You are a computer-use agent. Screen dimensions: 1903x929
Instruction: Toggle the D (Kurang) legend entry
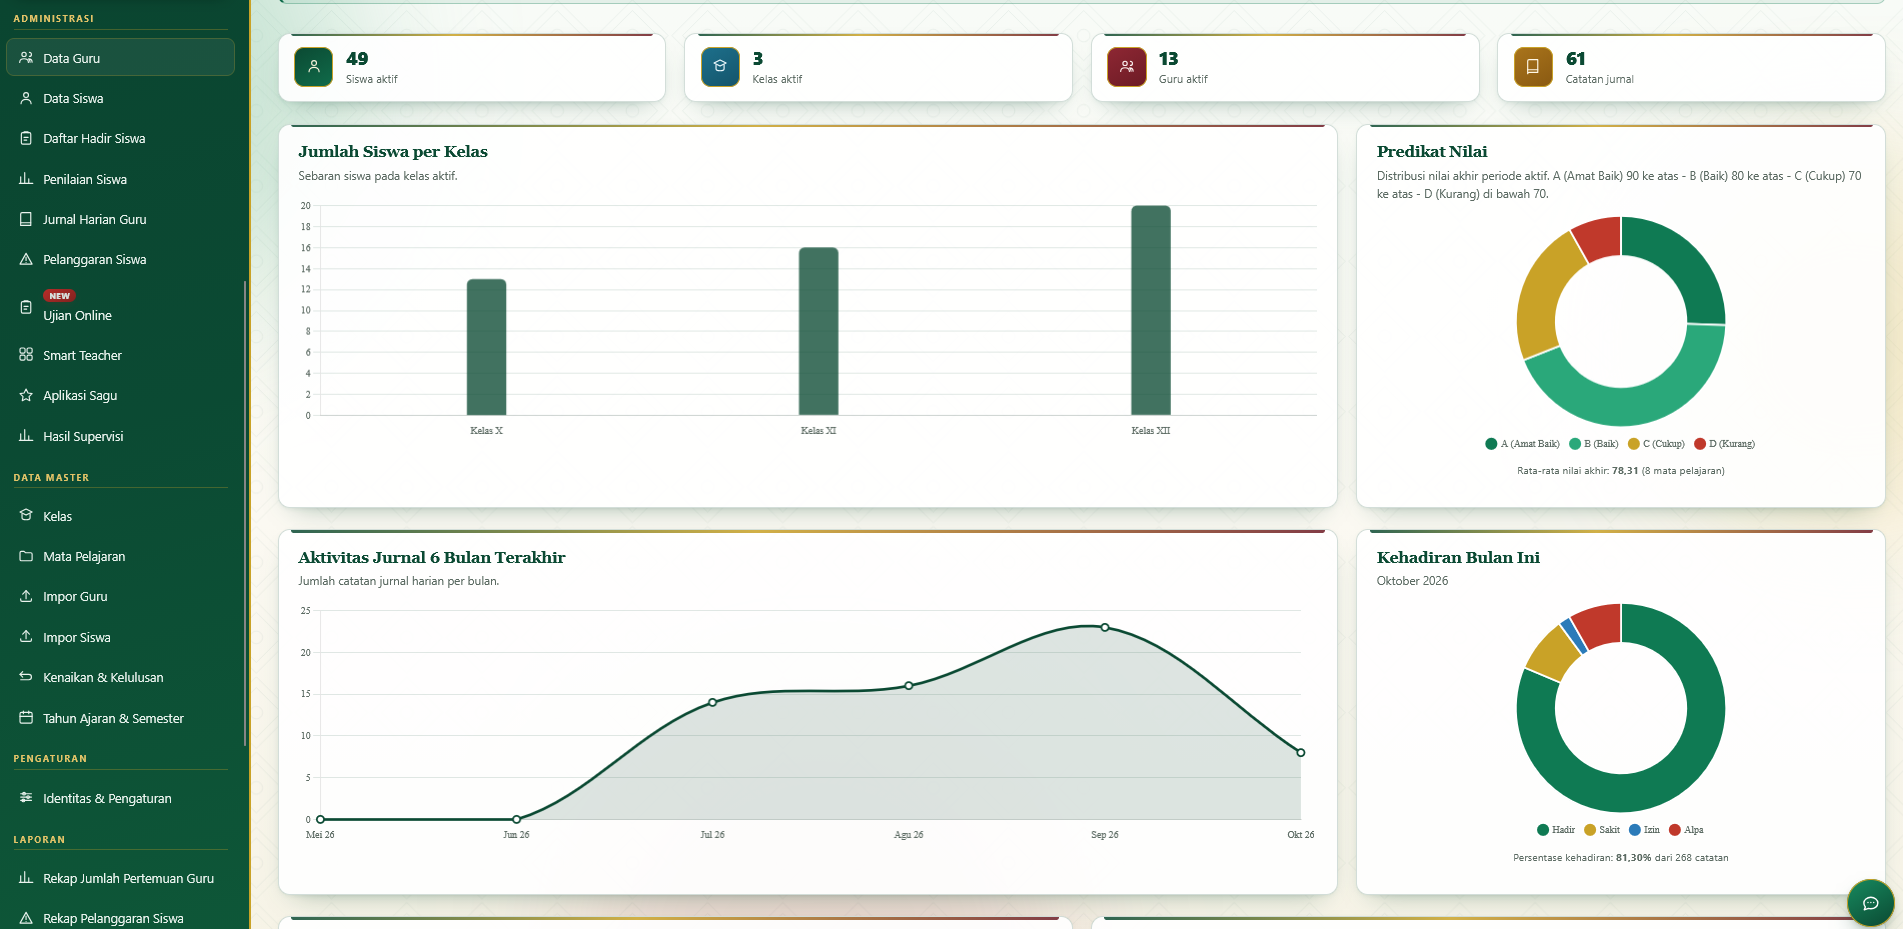click(x=1725, y=444)
